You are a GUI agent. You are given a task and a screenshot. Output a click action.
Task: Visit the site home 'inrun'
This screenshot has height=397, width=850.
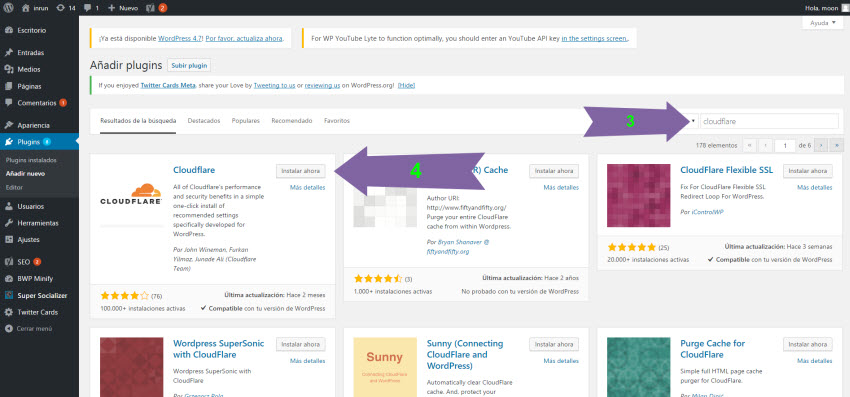tap(35, 8)
